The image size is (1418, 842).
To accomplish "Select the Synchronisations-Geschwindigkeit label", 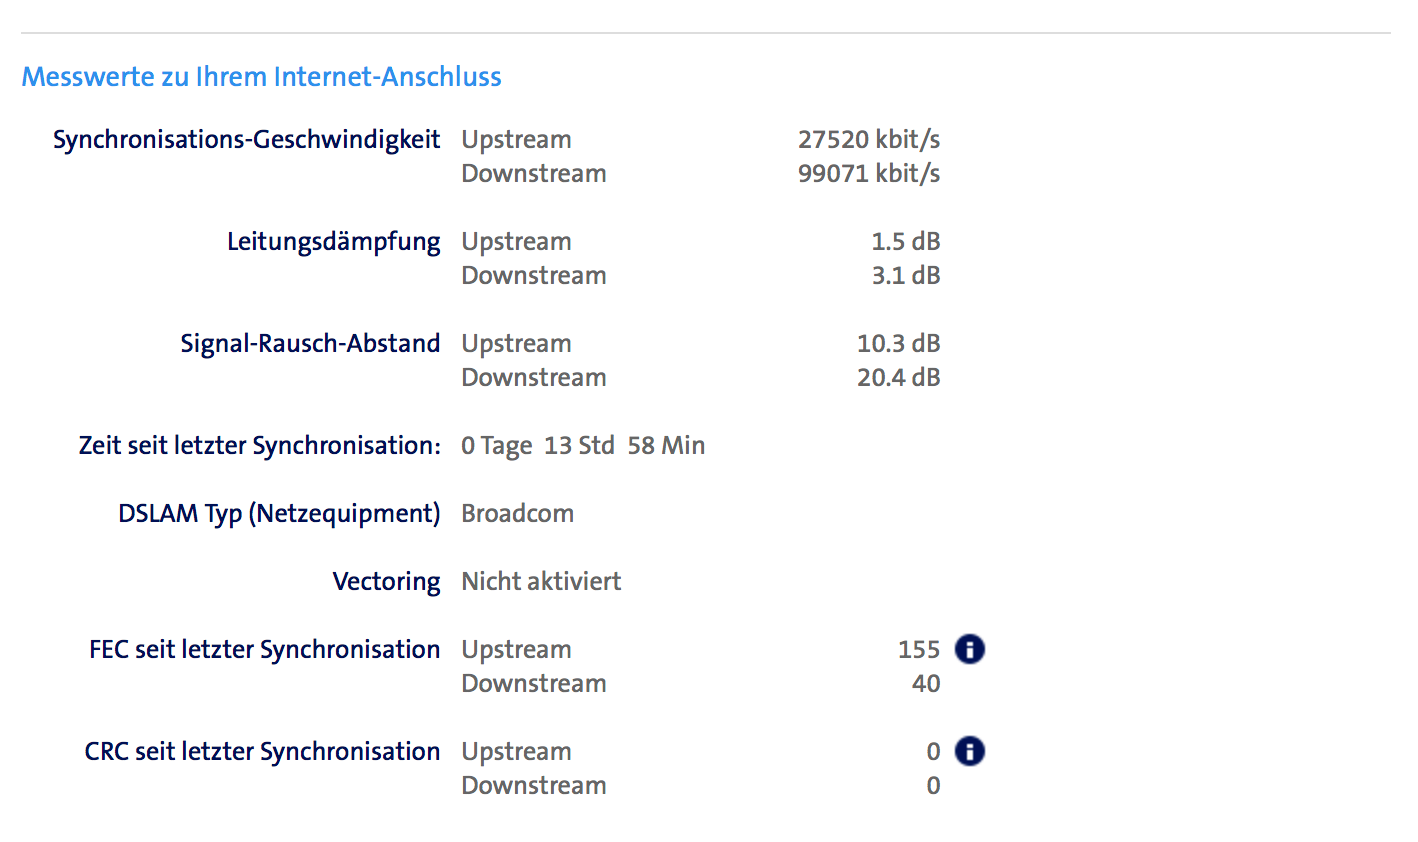I will coord(246,139).
